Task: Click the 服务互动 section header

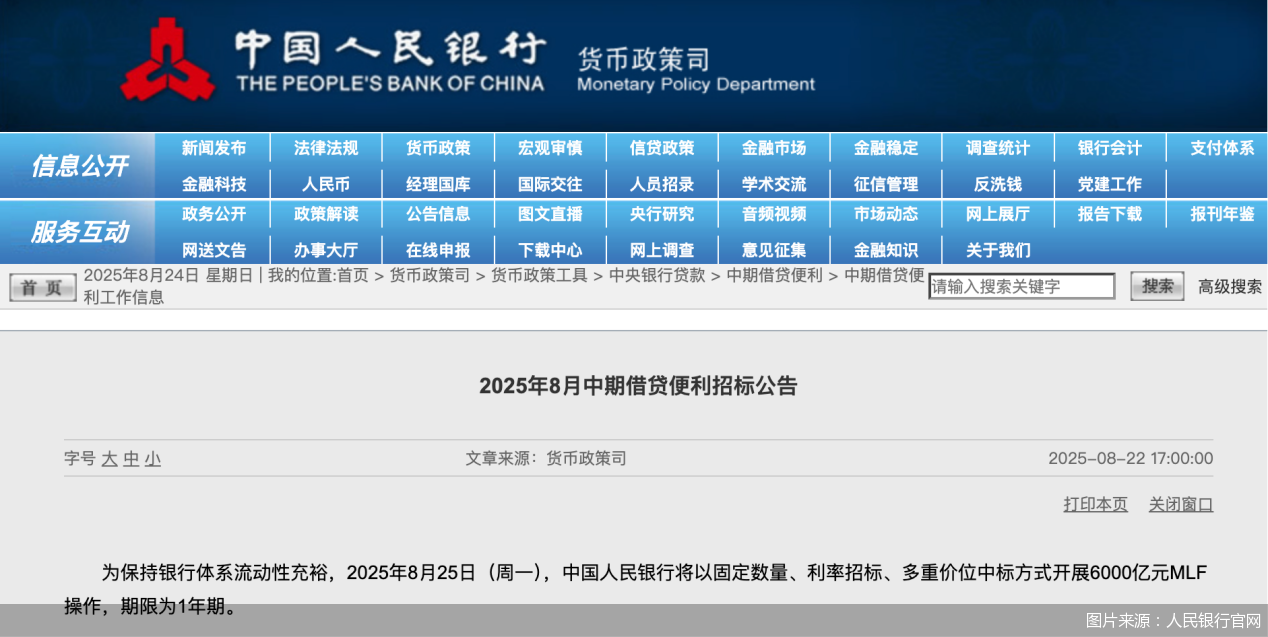Action: tap(79, 232)
